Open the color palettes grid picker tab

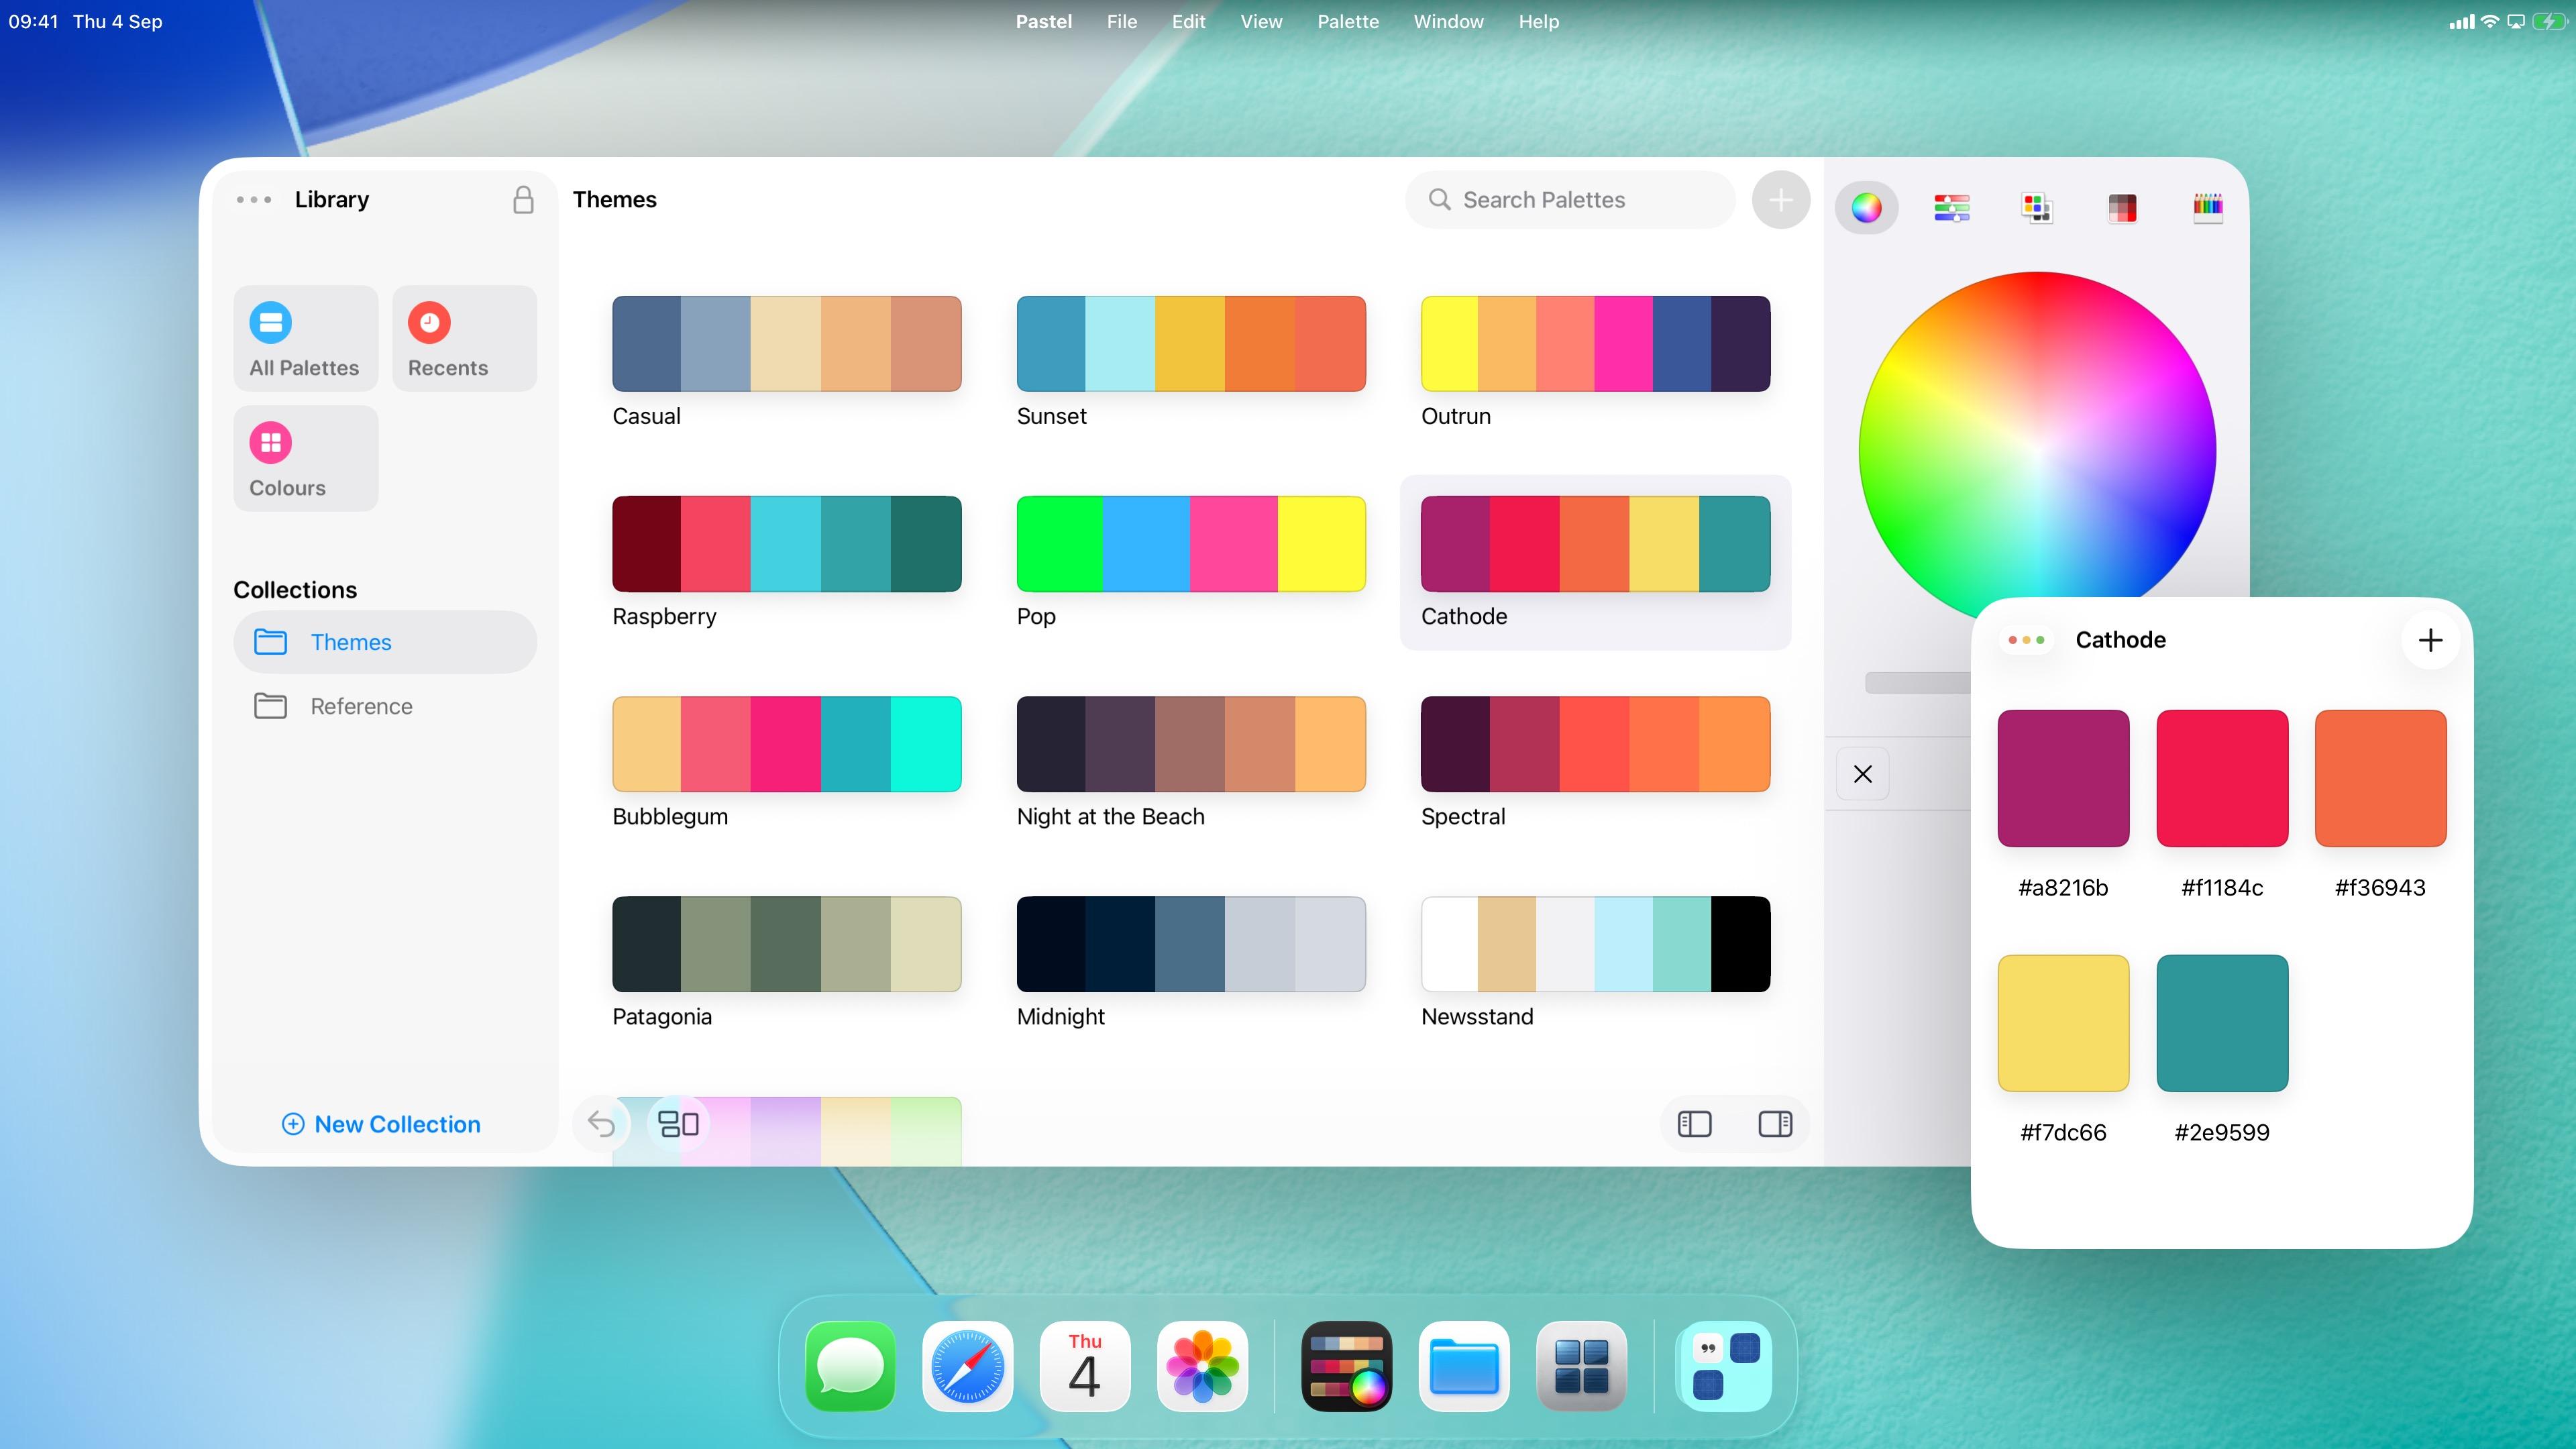tap(2037, 208)
